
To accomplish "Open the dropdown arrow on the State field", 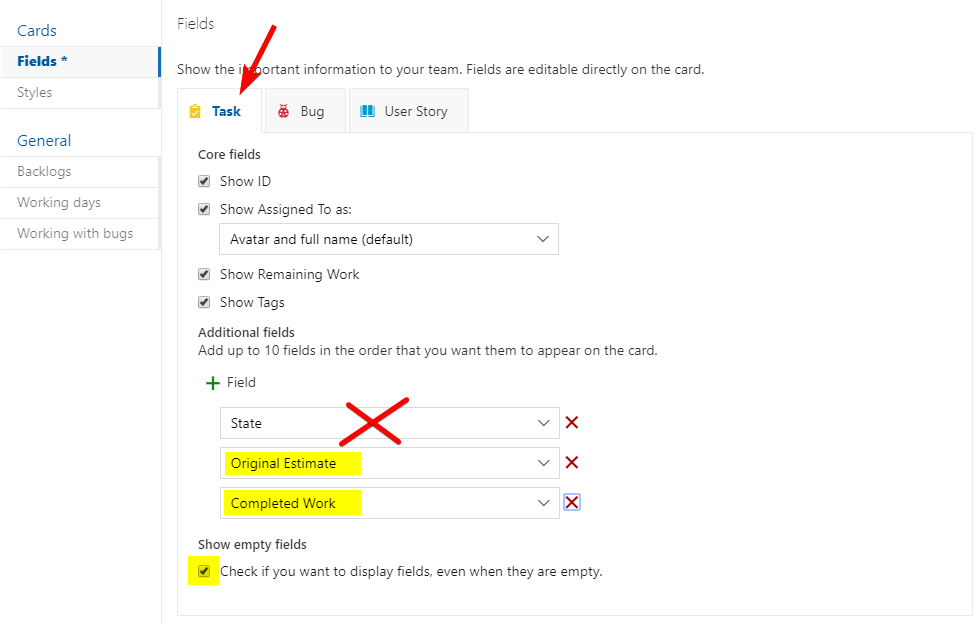I will tap(544, 422).
